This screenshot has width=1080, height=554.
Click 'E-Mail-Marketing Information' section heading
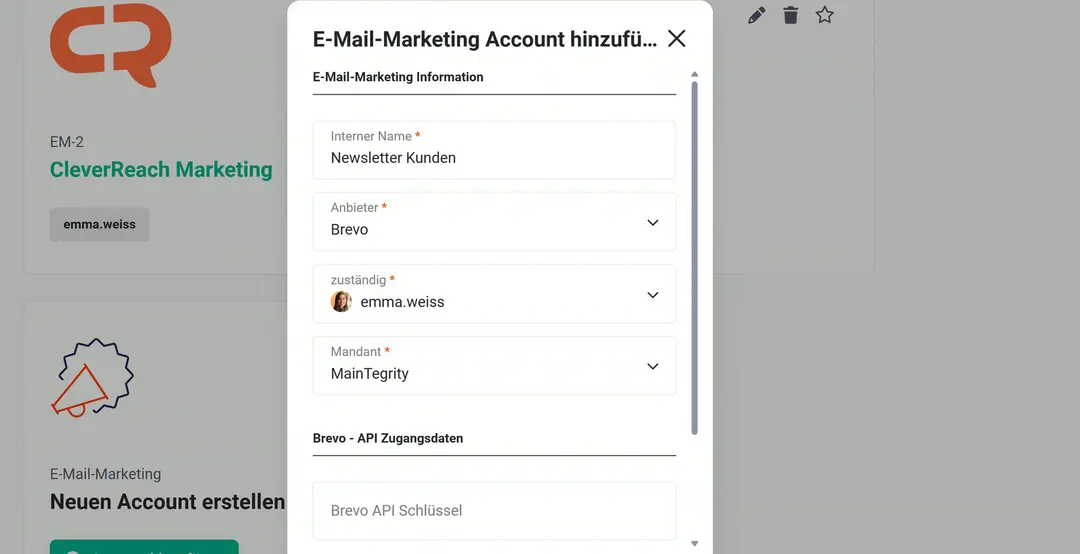tap(398, 77)
